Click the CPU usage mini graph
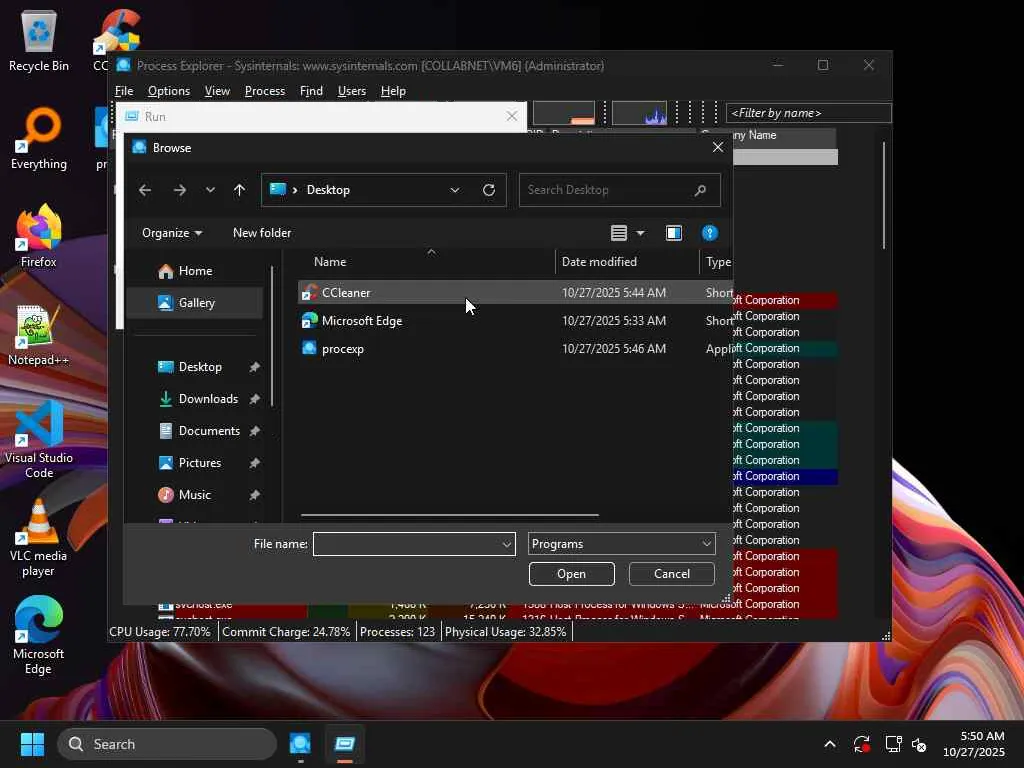The width and height of the screenshot is (1024, 768). pyautogui.click(x=564, y=113)
